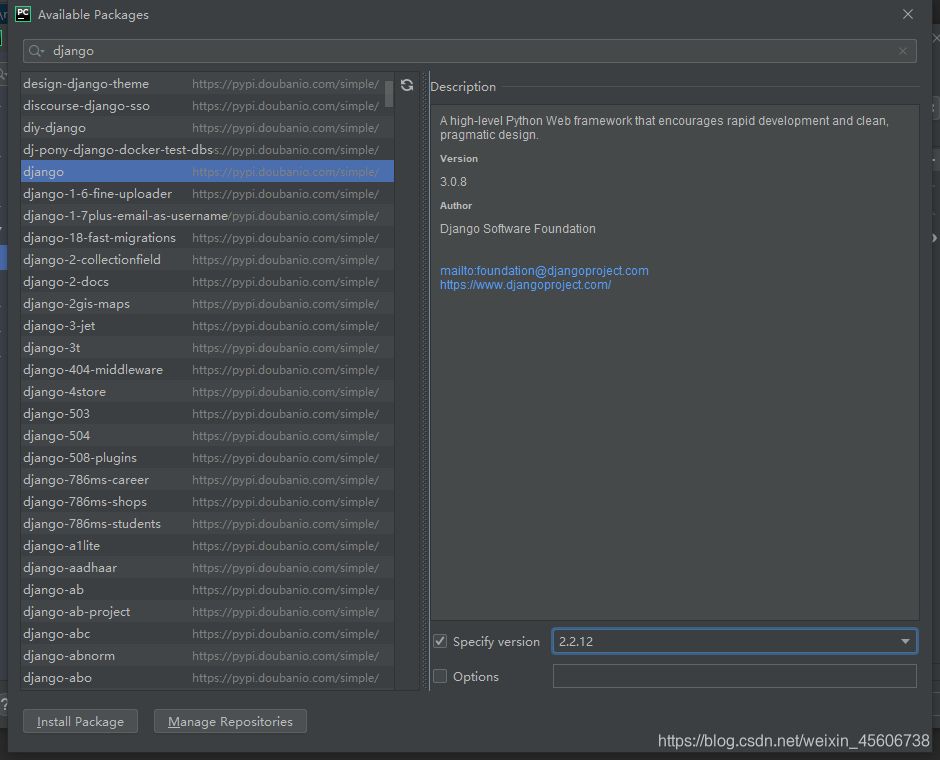Screen dimensions: 940x760
Task: Select django-786ms-students package
Action: (207, 524)
